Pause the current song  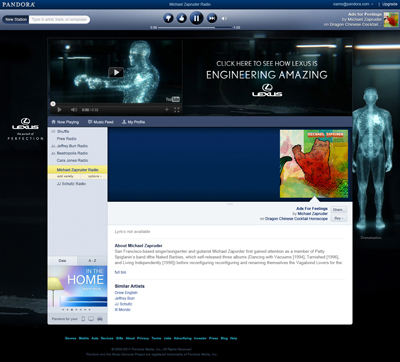point(197,18)
